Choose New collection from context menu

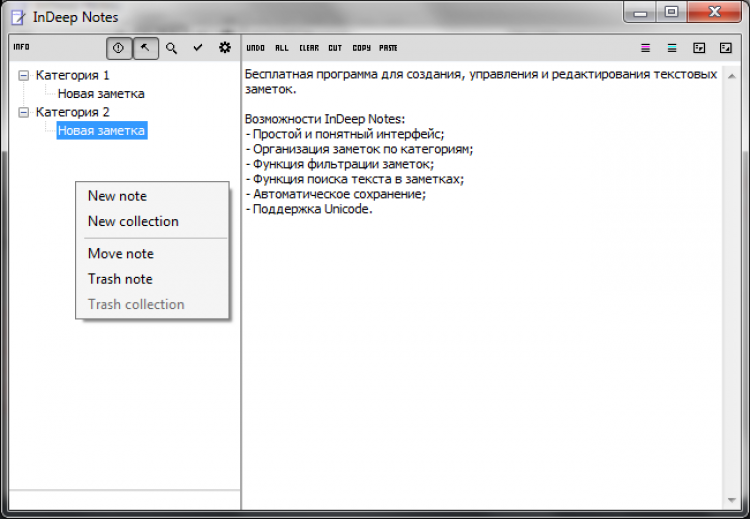click(x=152, y=221)
